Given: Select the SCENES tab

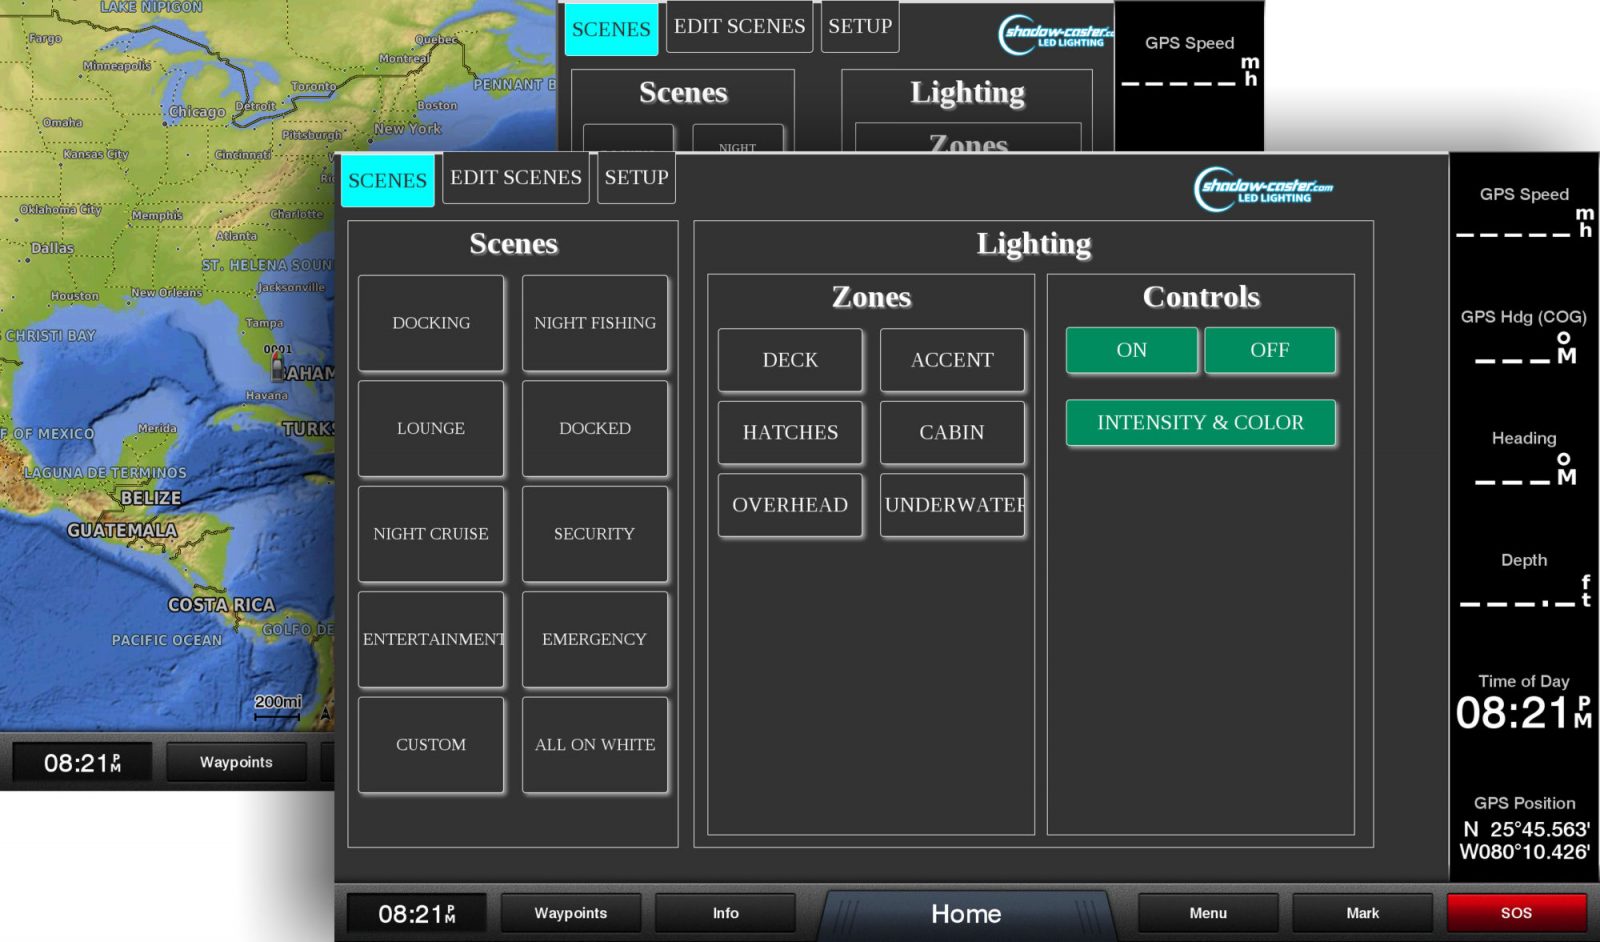Looking at the screenshot, I should 387,180.
